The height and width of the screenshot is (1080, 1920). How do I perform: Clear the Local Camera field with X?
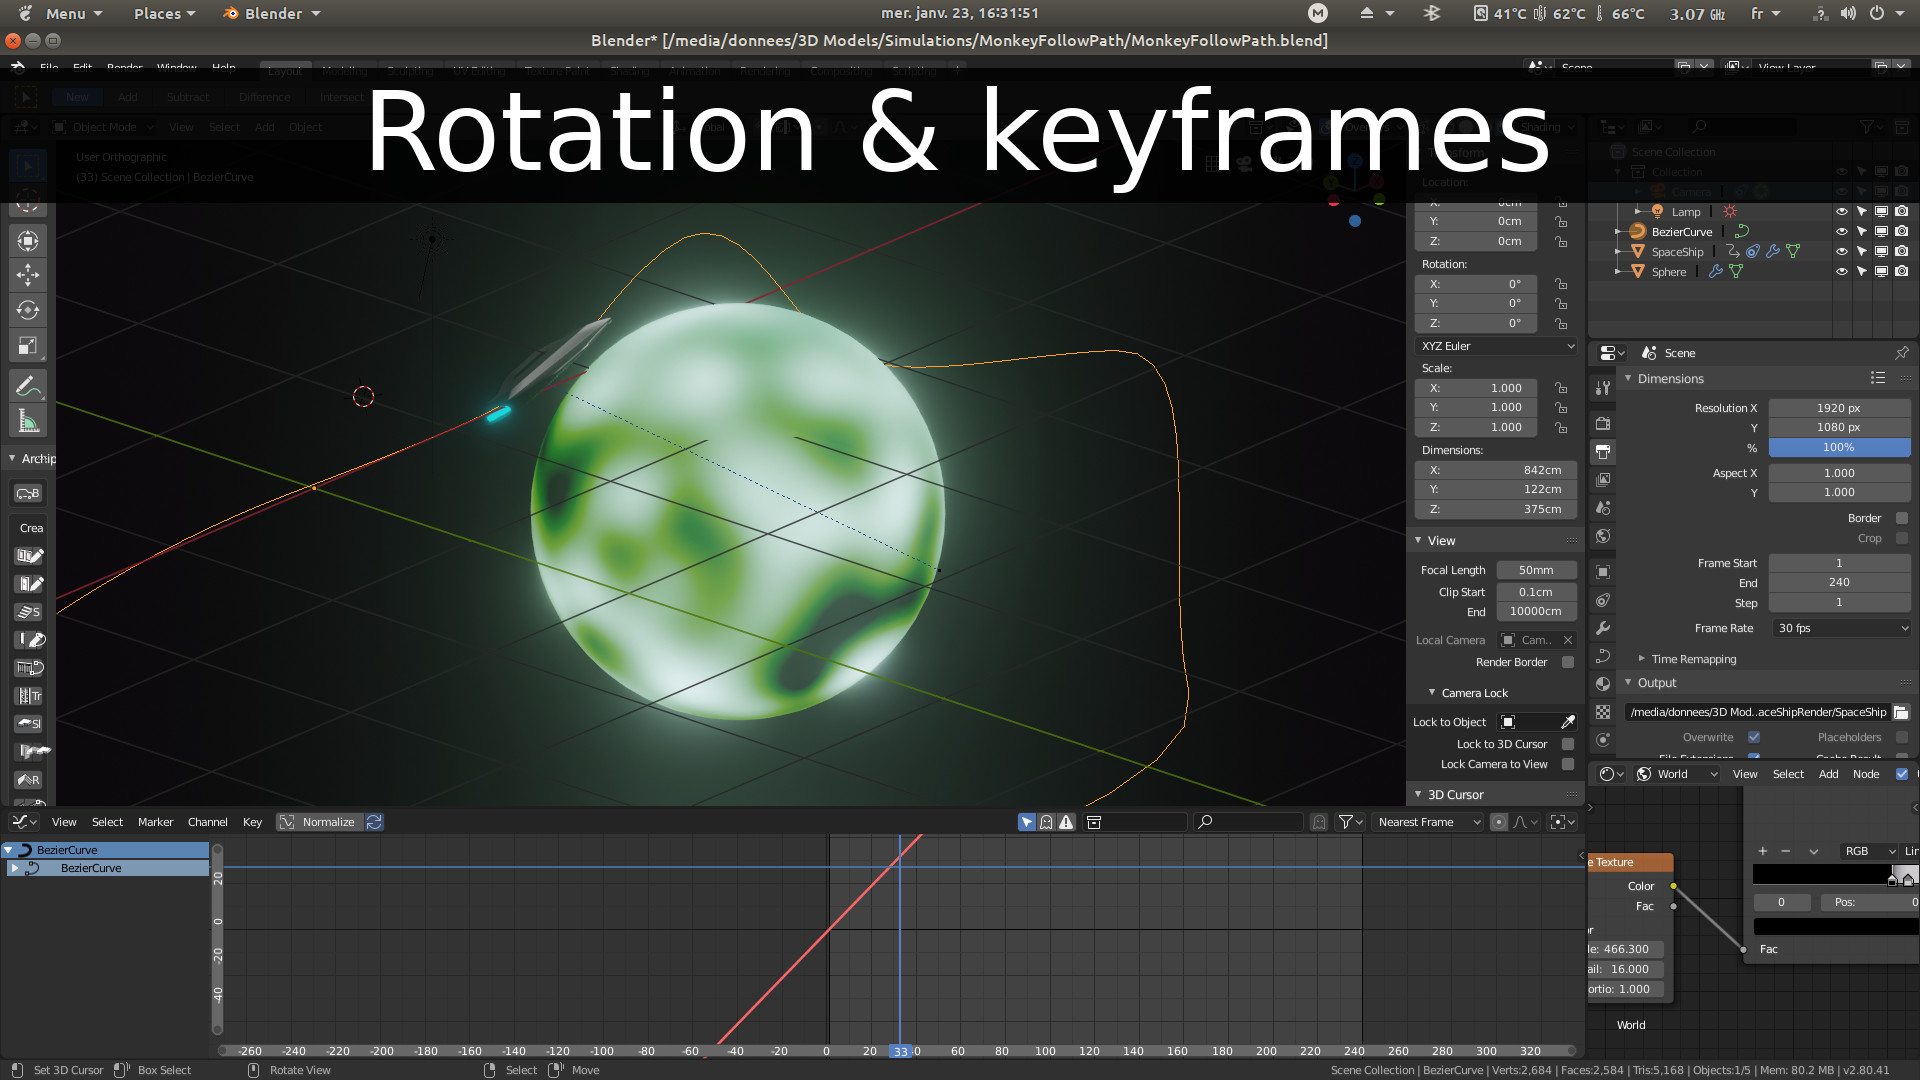click(1568, 640)
